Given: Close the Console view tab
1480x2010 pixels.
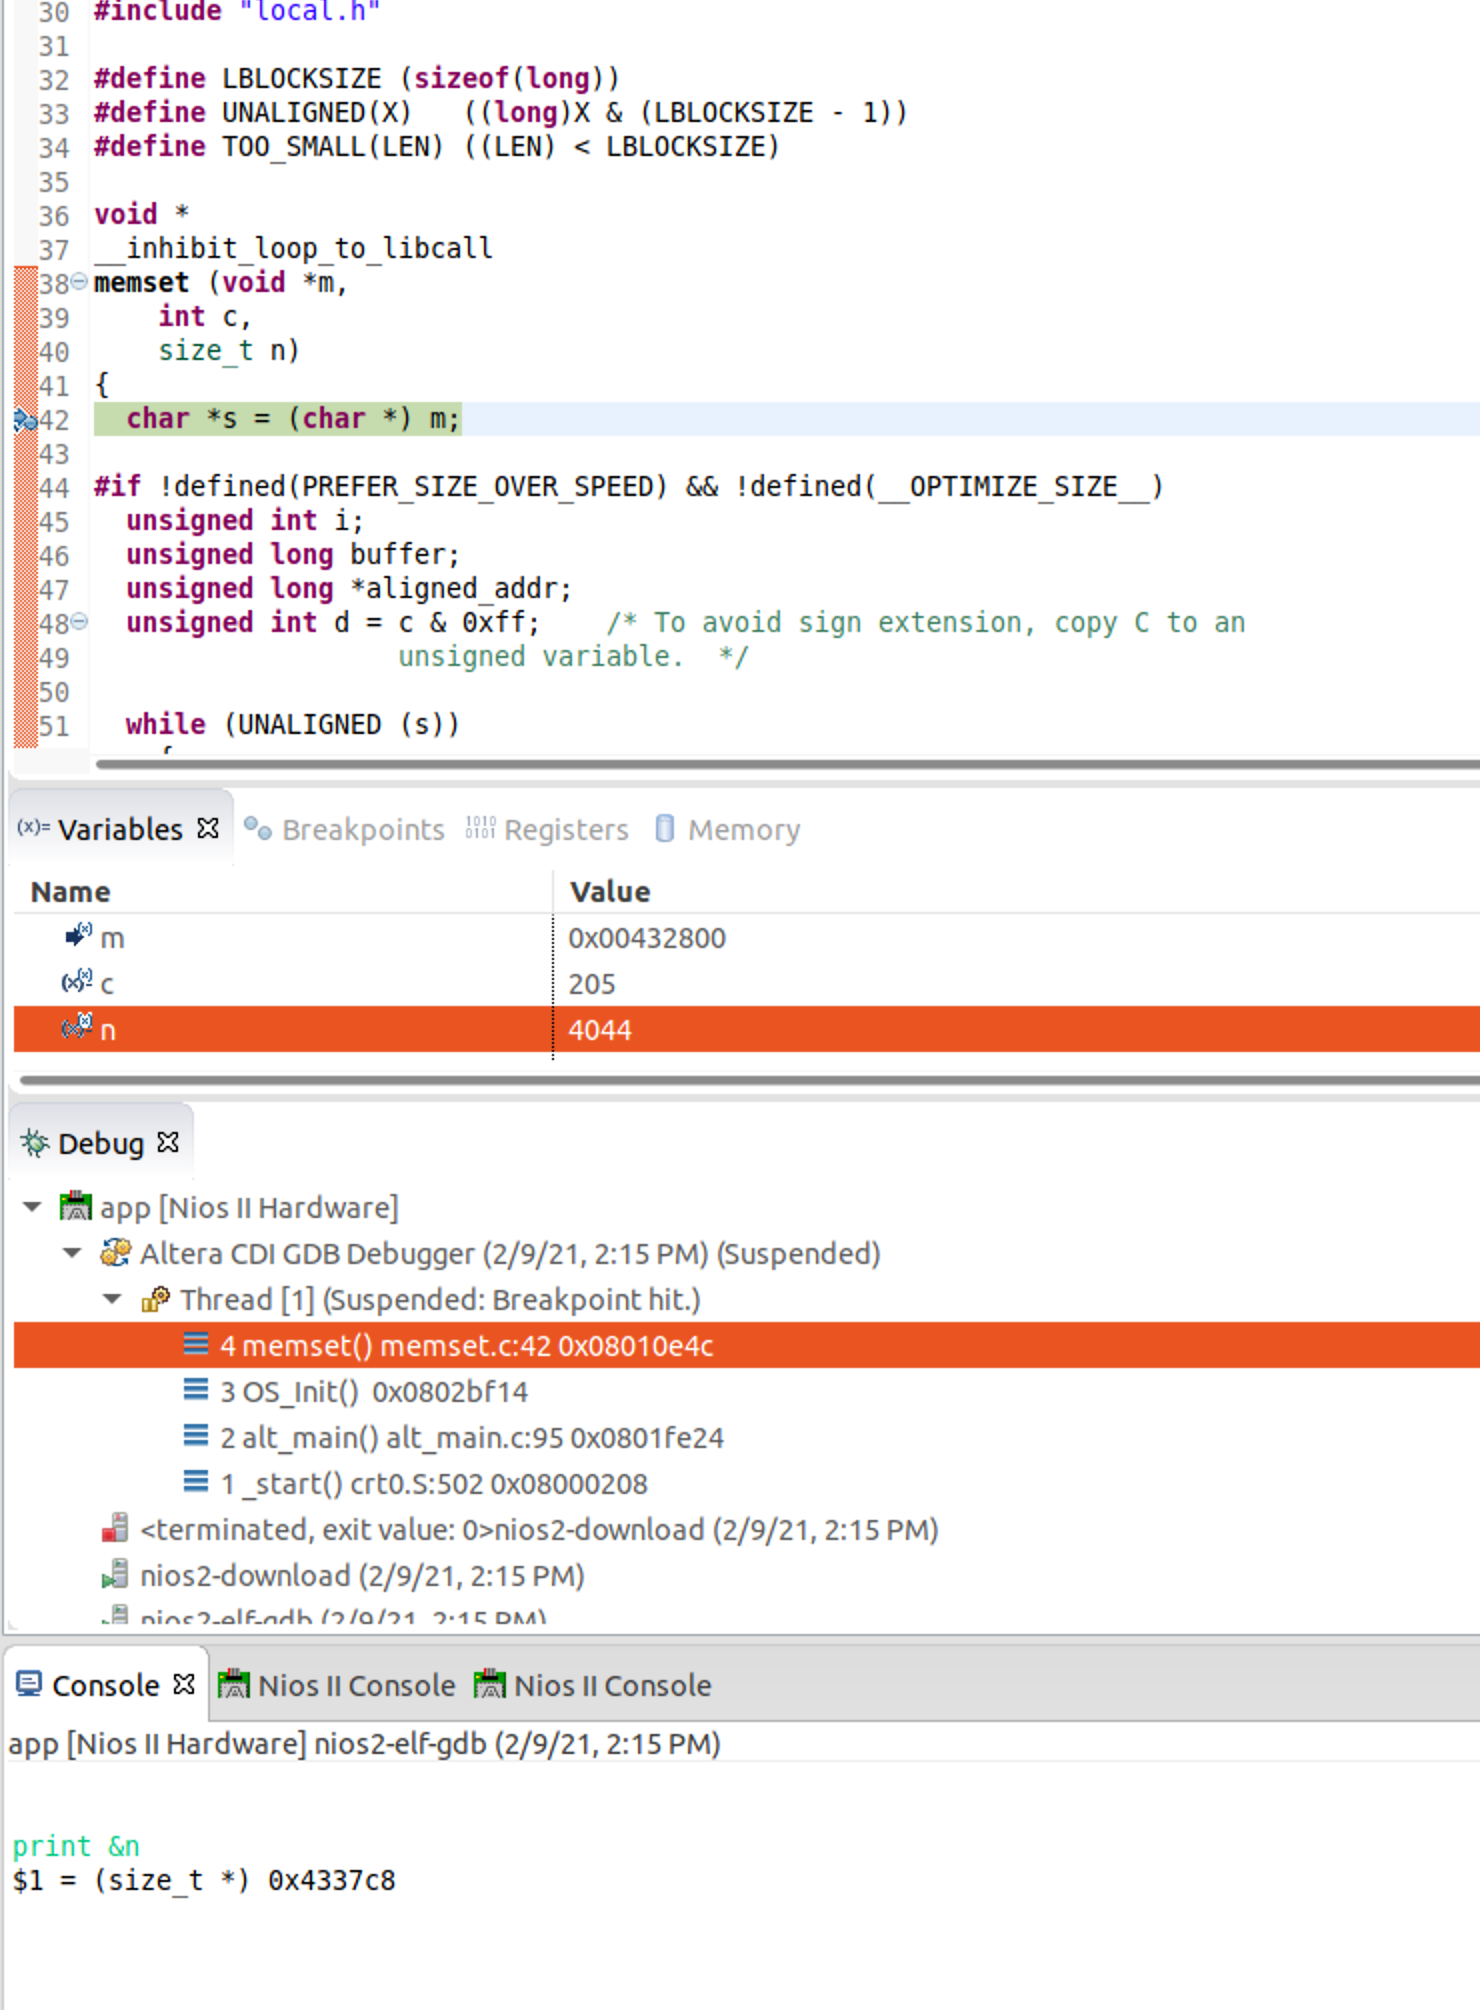Looking at the screenshot, I should [184, 1684].
